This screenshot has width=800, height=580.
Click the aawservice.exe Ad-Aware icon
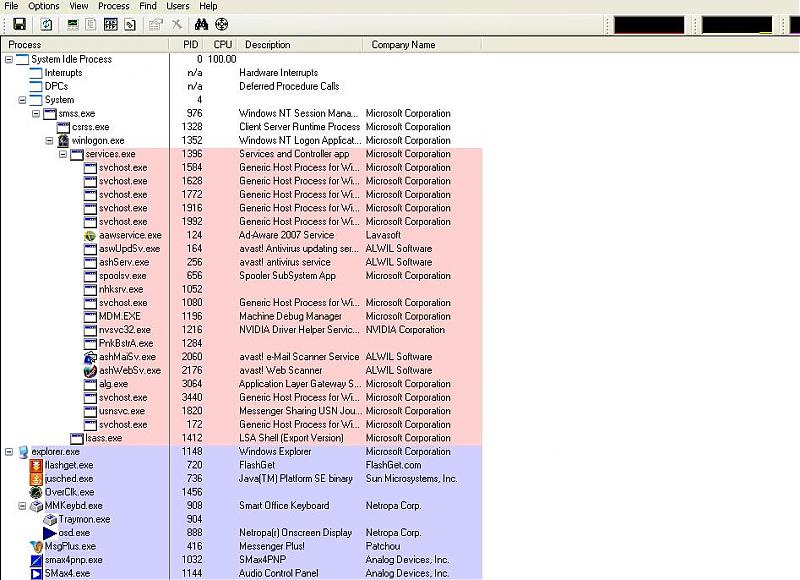90,235
